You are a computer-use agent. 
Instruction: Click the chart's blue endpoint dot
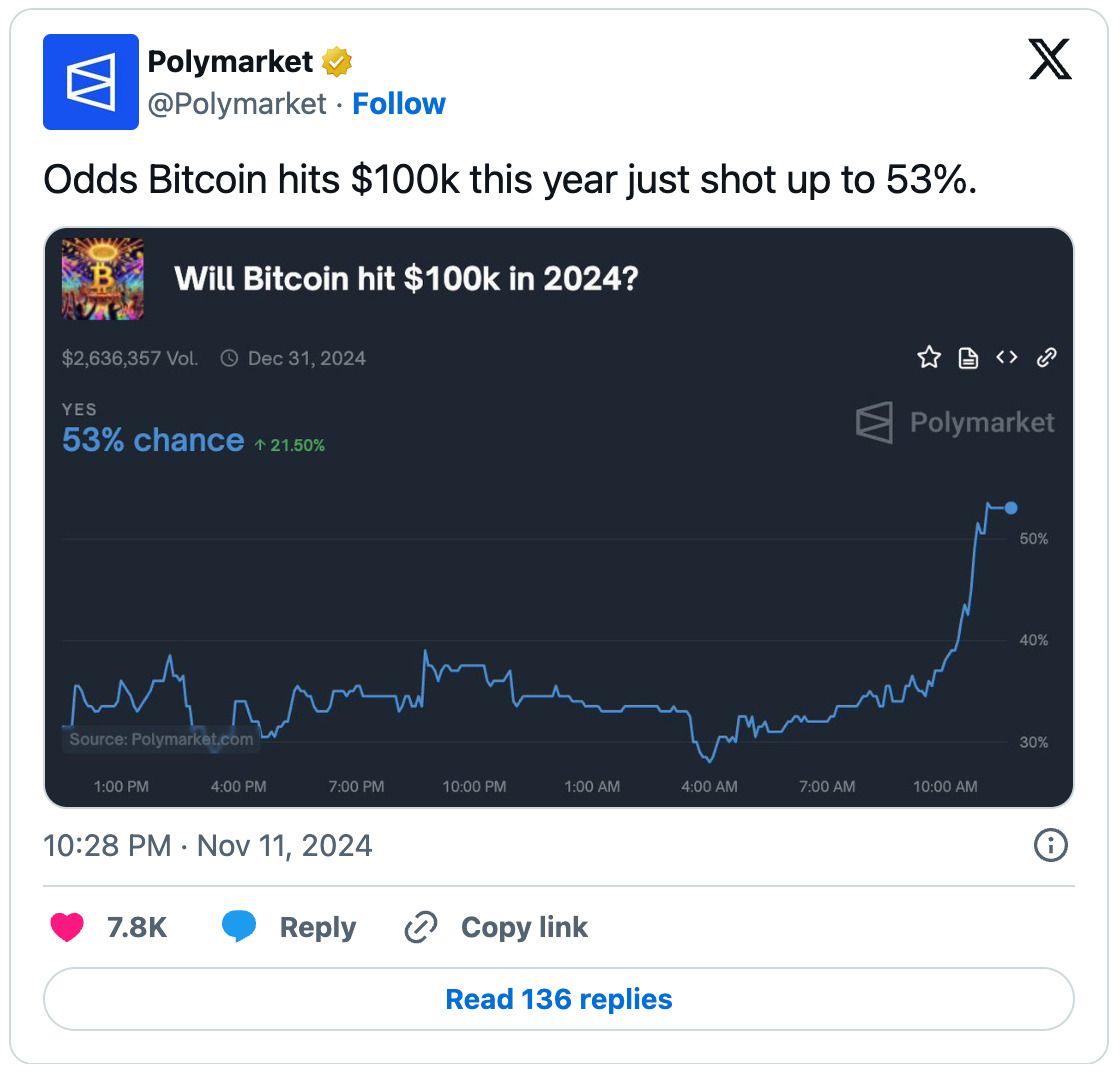tap(1011, 508)
